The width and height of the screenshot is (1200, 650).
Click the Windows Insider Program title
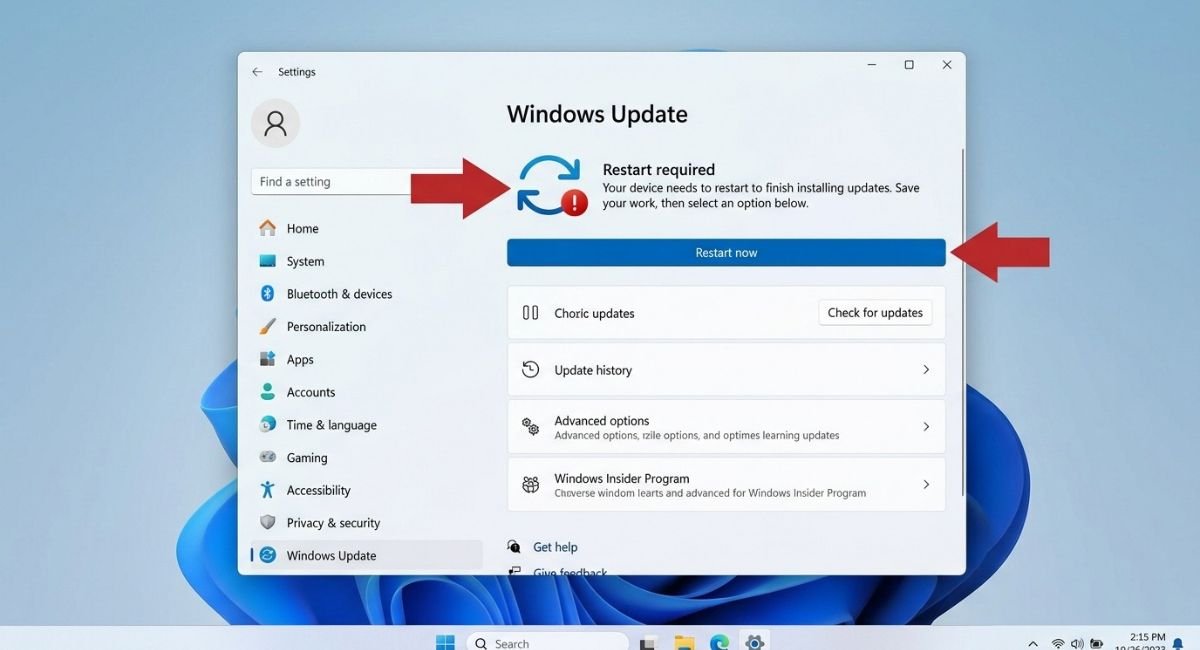click(x=621, y=479)
